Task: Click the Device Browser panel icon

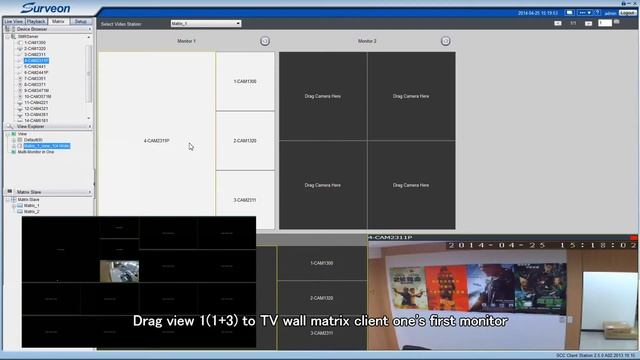Action: pos(7,29)
